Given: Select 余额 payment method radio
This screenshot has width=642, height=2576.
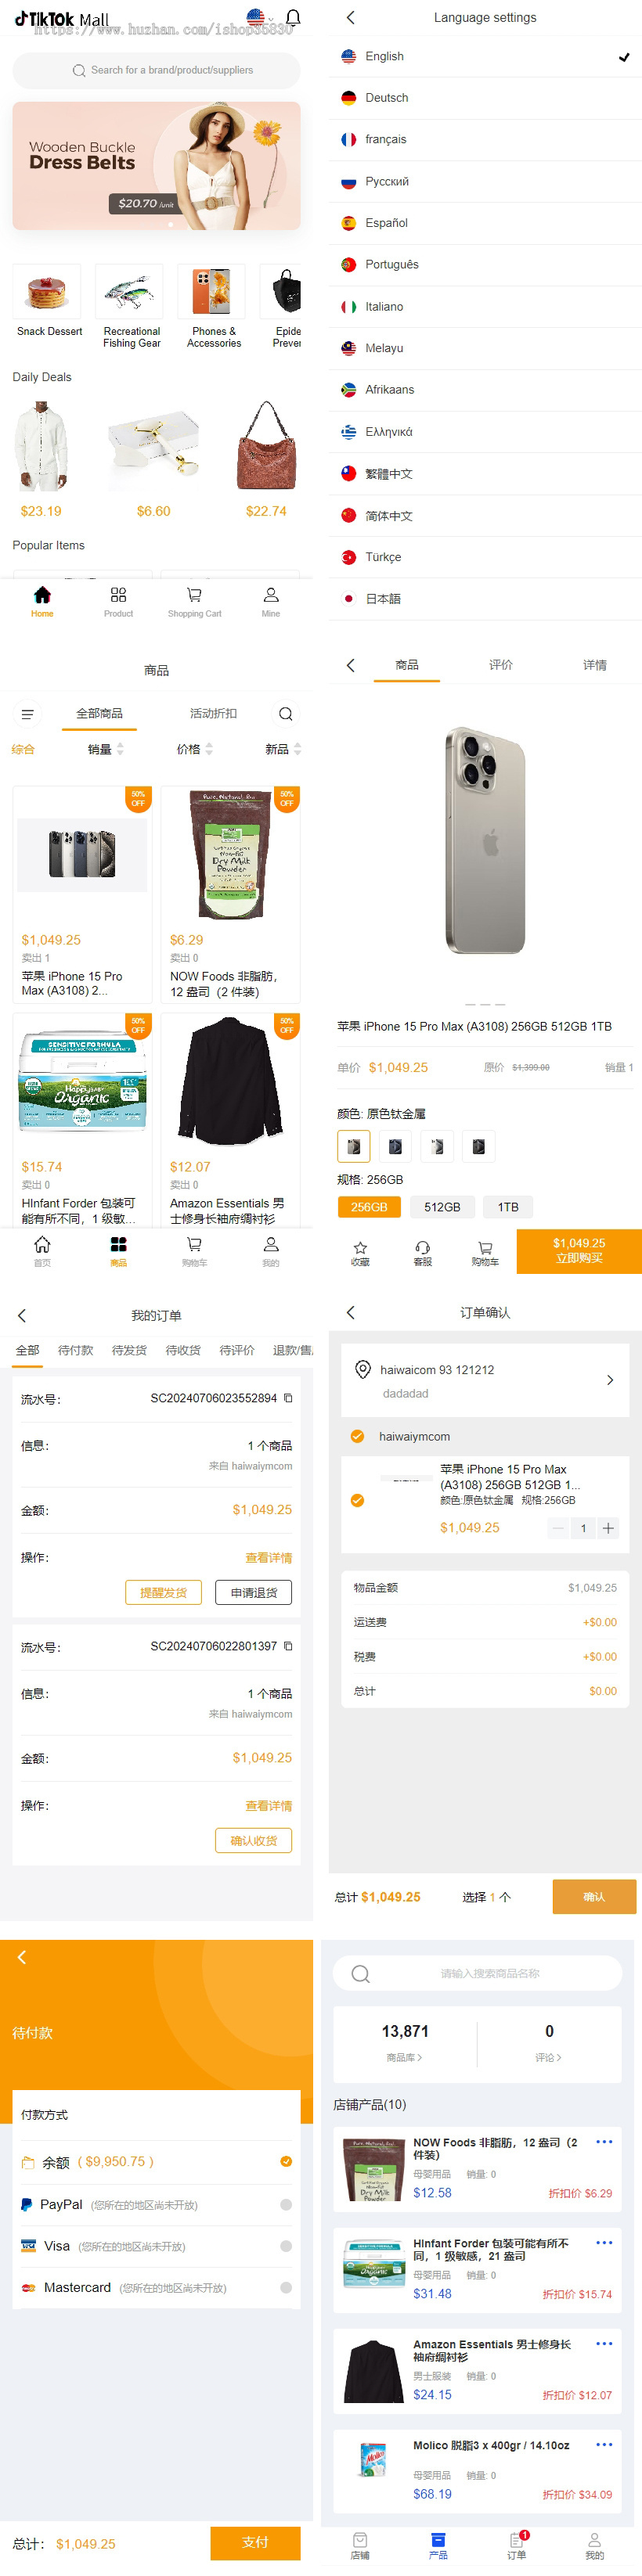Looking at the screenshot, I should pyautogui.click(x=286, y=2161).
